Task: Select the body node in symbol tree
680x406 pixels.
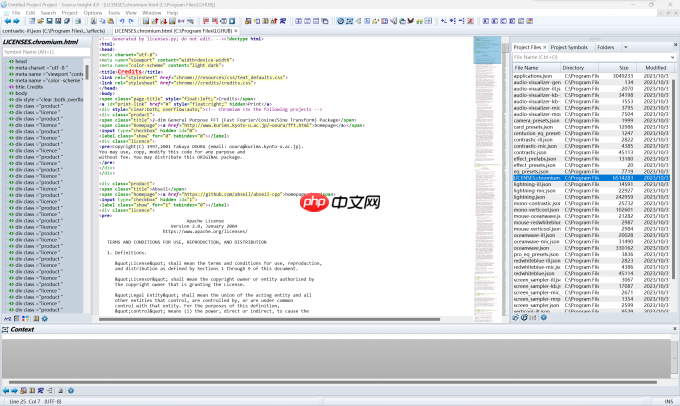Action: (x=21, y=92)
